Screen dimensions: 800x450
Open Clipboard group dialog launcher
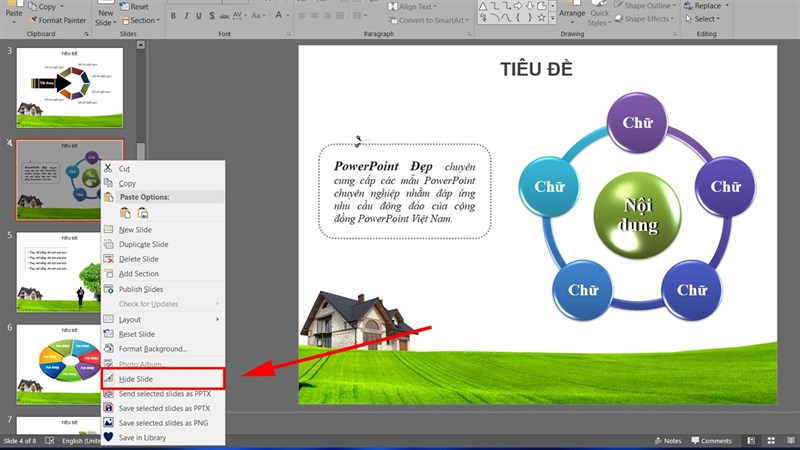[x=86, y=34]
